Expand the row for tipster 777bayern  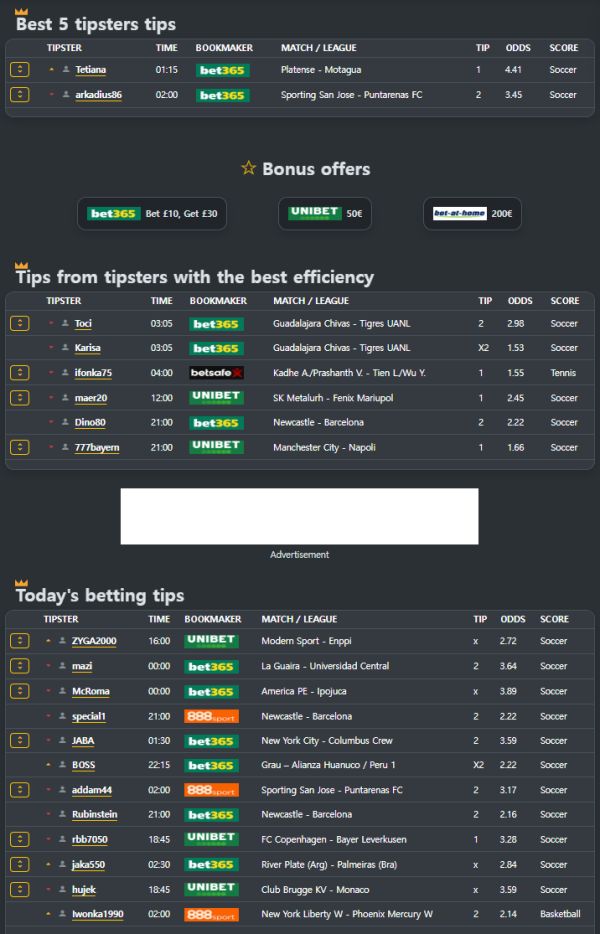(x=19, y=447)
